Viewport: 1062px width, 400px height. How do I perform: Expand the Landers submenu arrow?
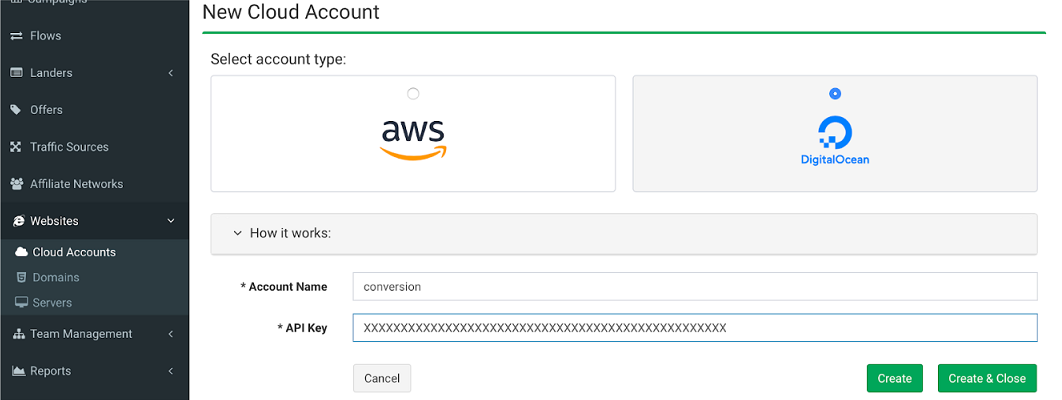point(171,73)
